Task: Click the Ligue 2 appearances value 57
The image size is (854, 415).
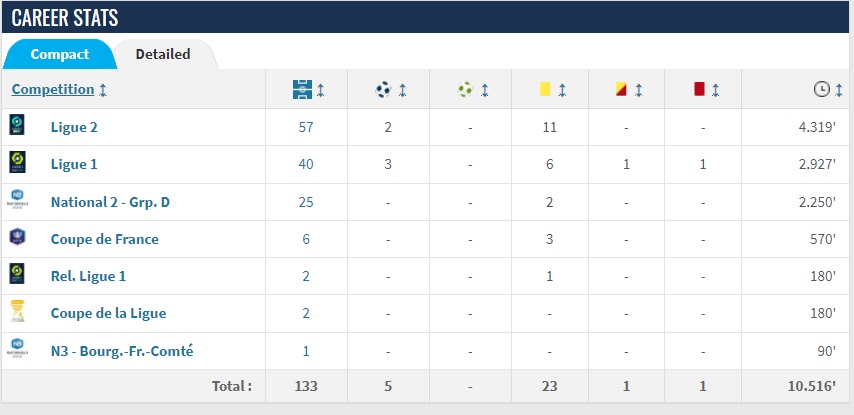Action: pos(306,127)
